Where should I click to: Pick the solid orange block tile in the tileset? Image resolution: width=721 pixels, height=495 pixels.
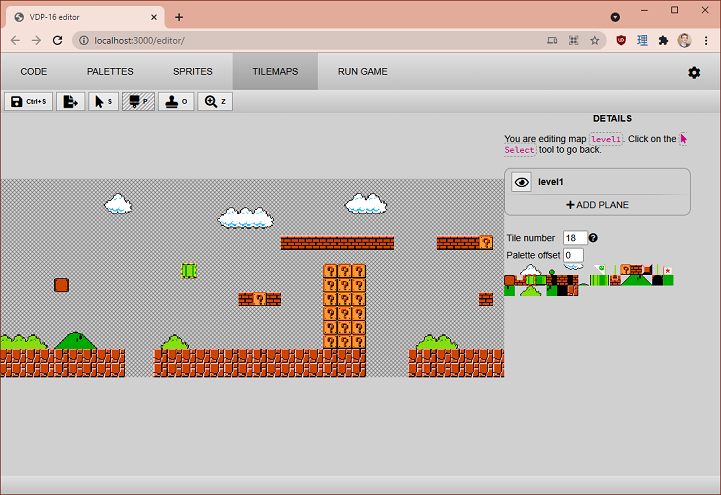[x=509, y=280]
